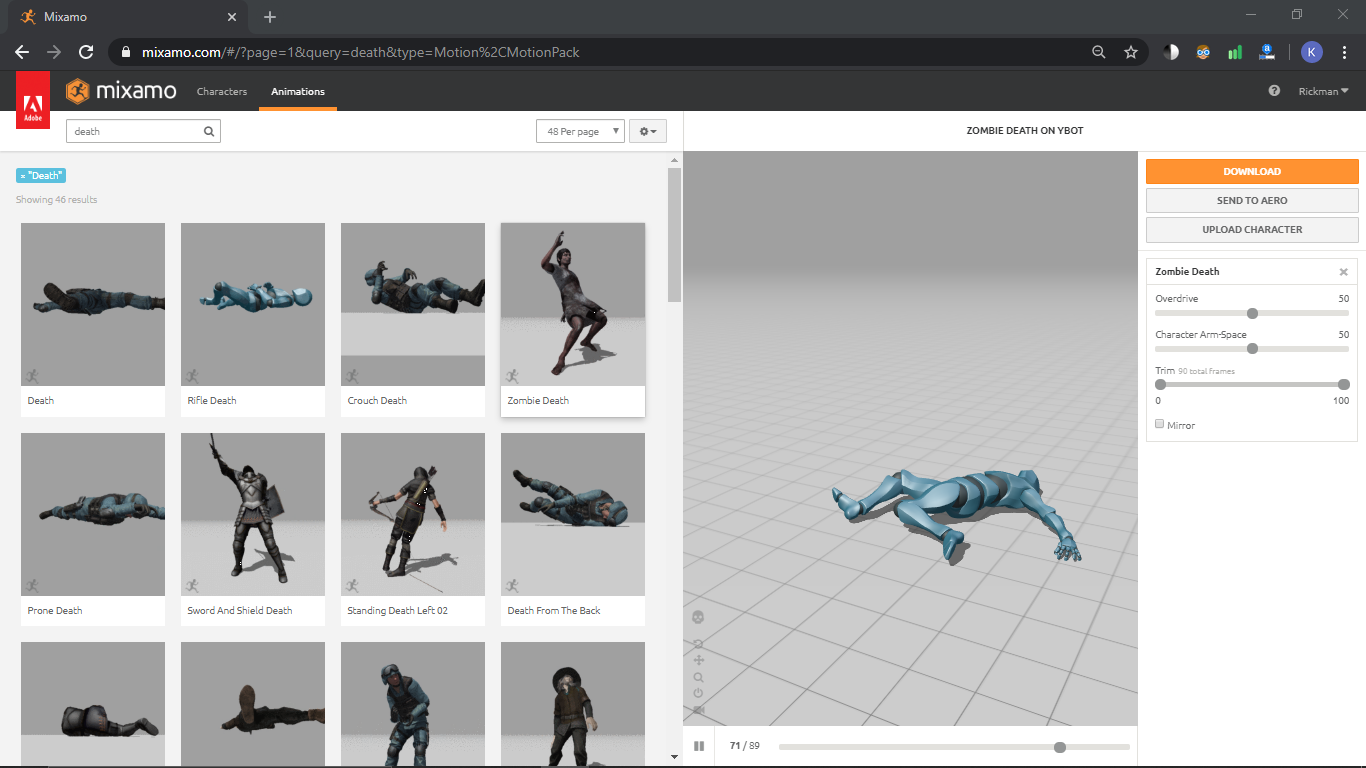
Task: Go back in the browser
Action: [x=22, y=52]
